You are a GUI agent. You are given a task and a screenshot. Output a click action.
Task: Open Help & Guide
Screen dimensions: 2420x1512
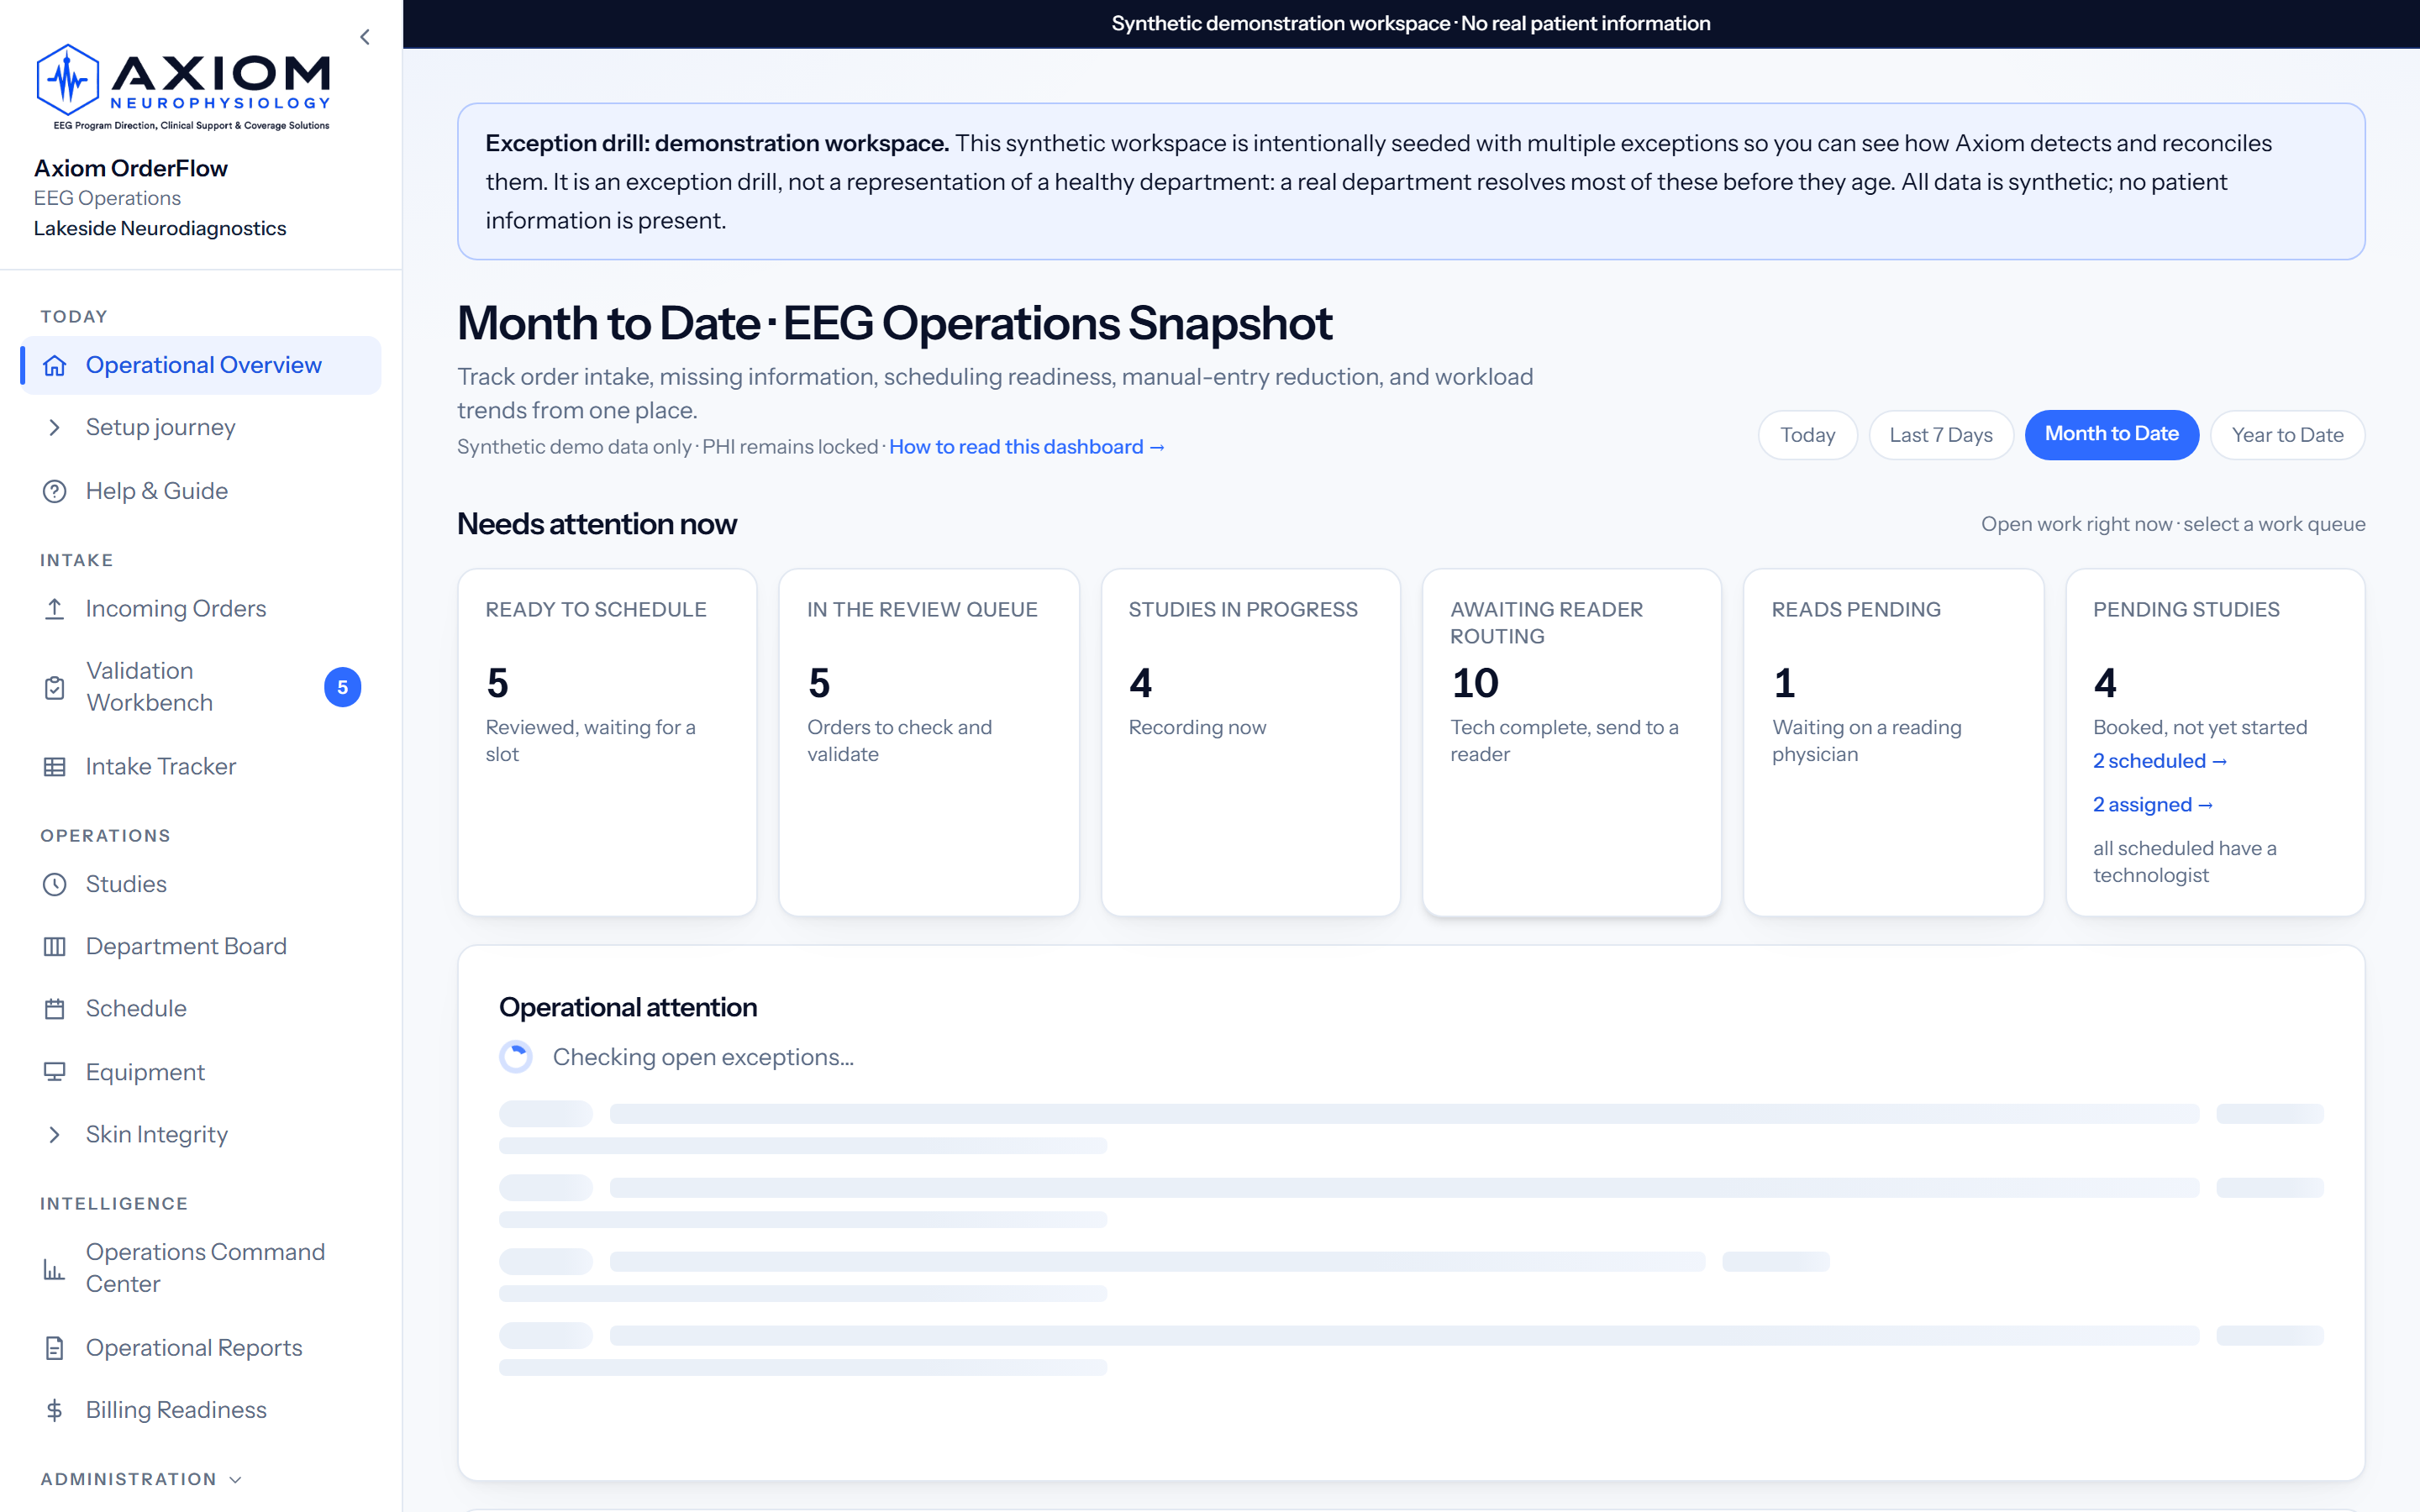(x=200, y=491)
